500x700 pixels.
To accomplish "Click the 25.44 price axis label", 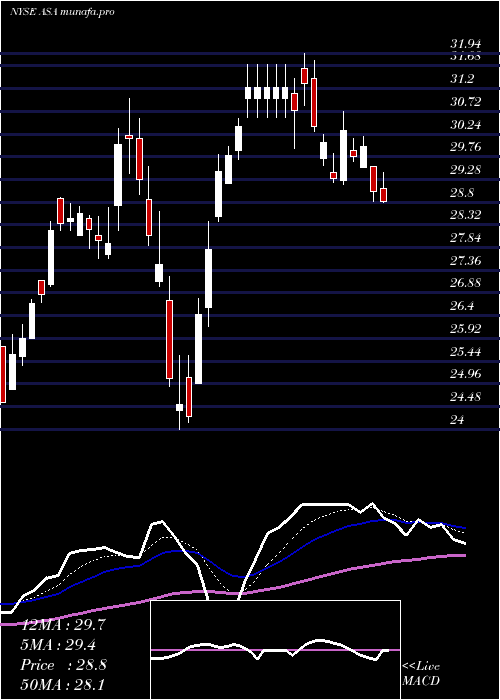I will 465,352.
